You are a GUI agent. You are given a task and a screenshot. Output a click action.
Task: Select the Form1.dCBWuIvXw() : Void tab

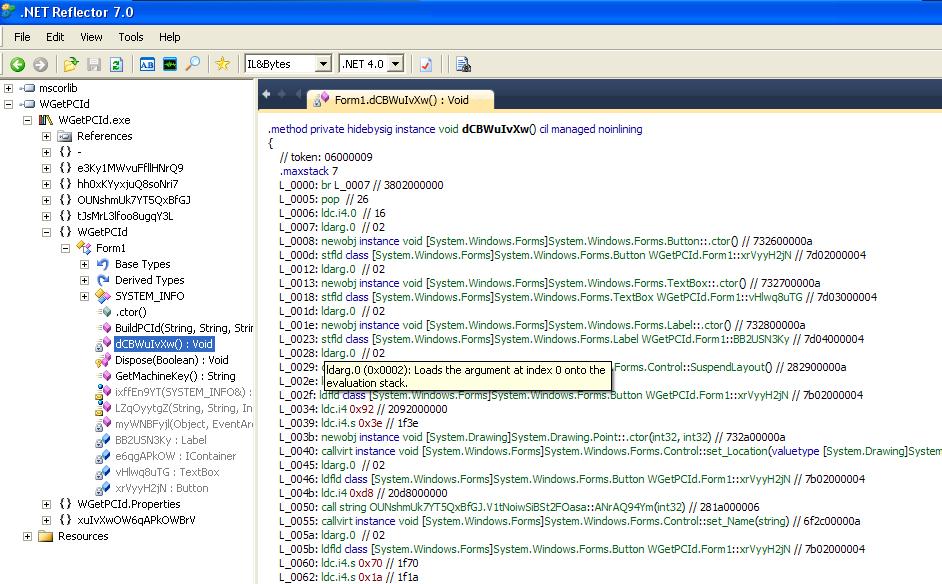tap(401, 100)
